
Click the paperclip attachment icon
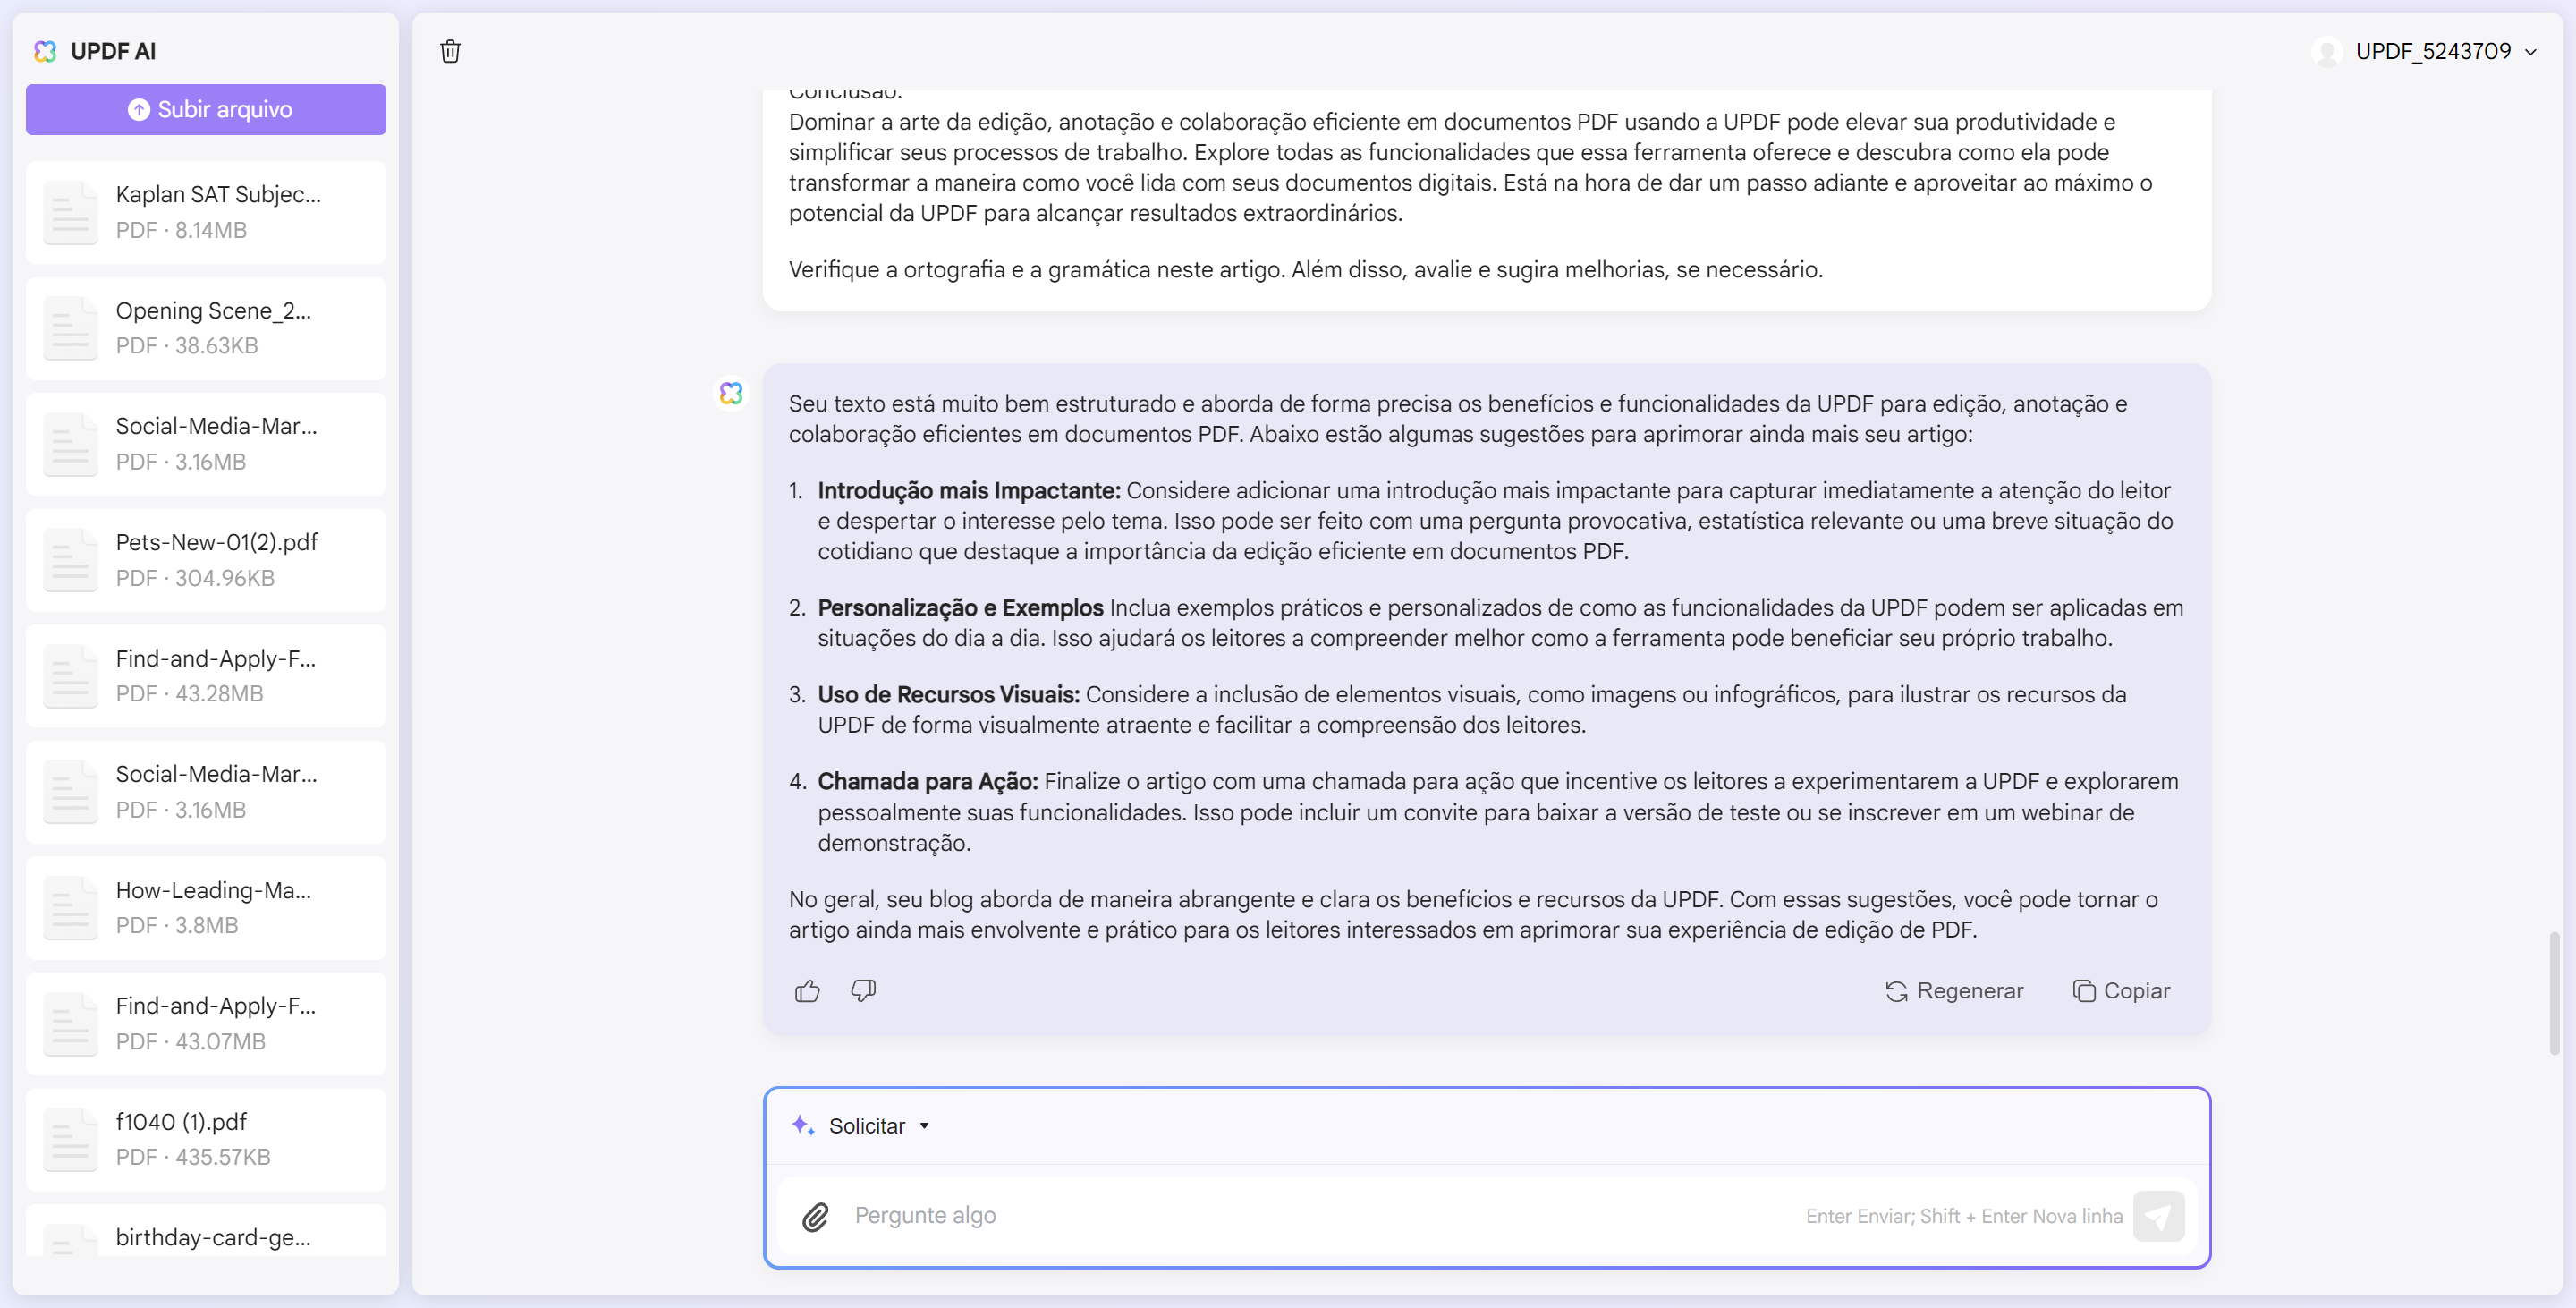pyautogui.click(x=815, y=1216)
